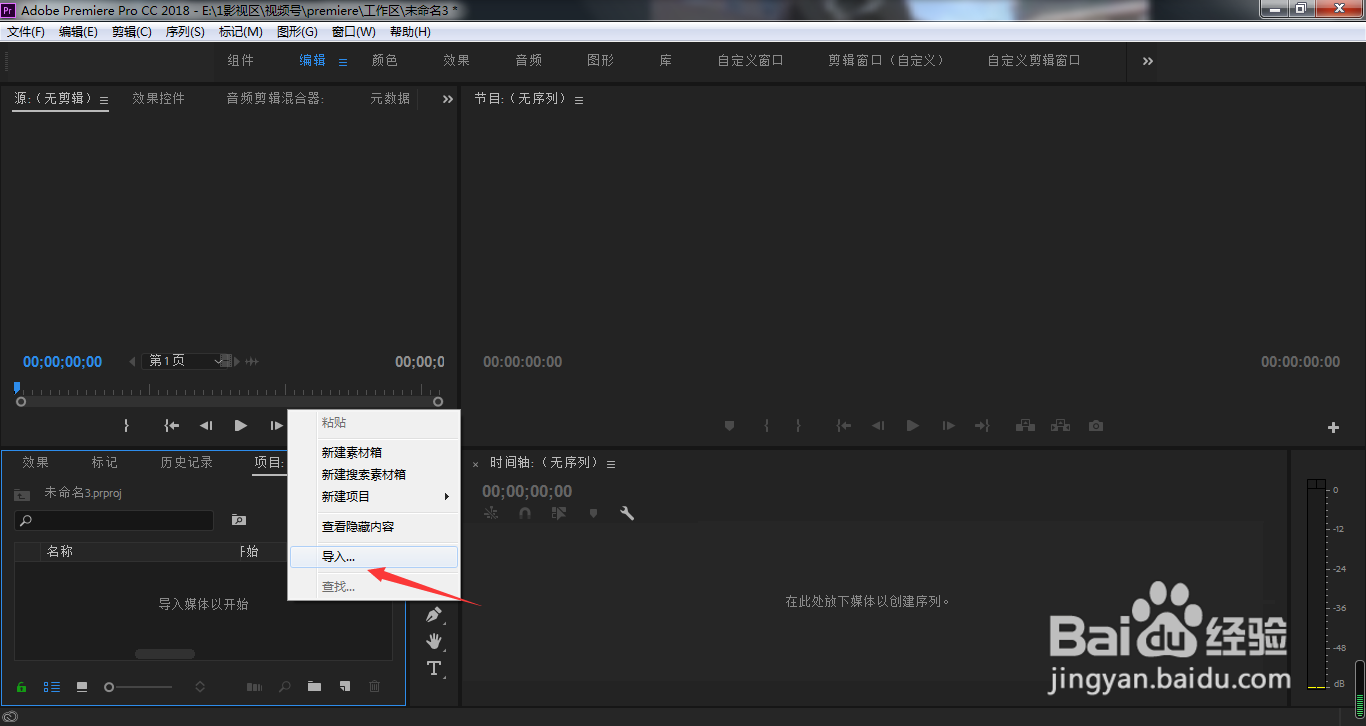The image size is (1366, 726).
Task: Show more workspaces overflow chevron
Action: [1147, 61]
